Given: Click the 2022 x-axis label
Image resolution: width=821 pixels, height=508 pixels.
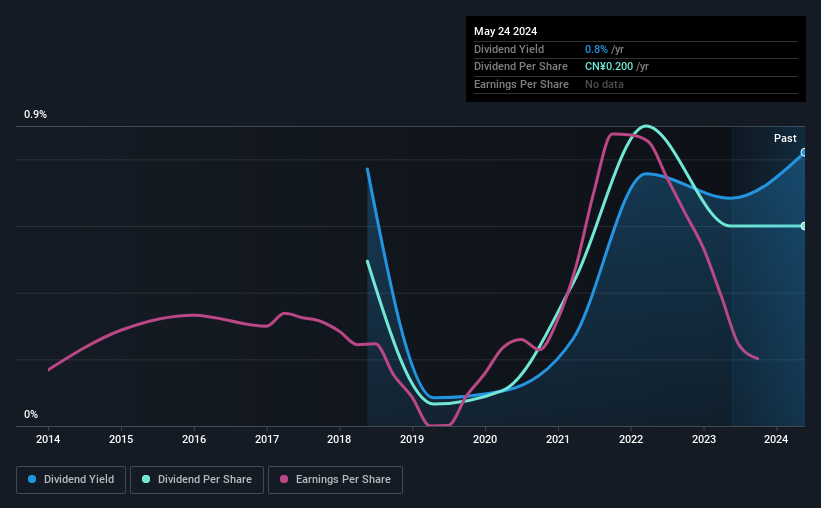Looking at the screenshot, I should coord(631,439).
